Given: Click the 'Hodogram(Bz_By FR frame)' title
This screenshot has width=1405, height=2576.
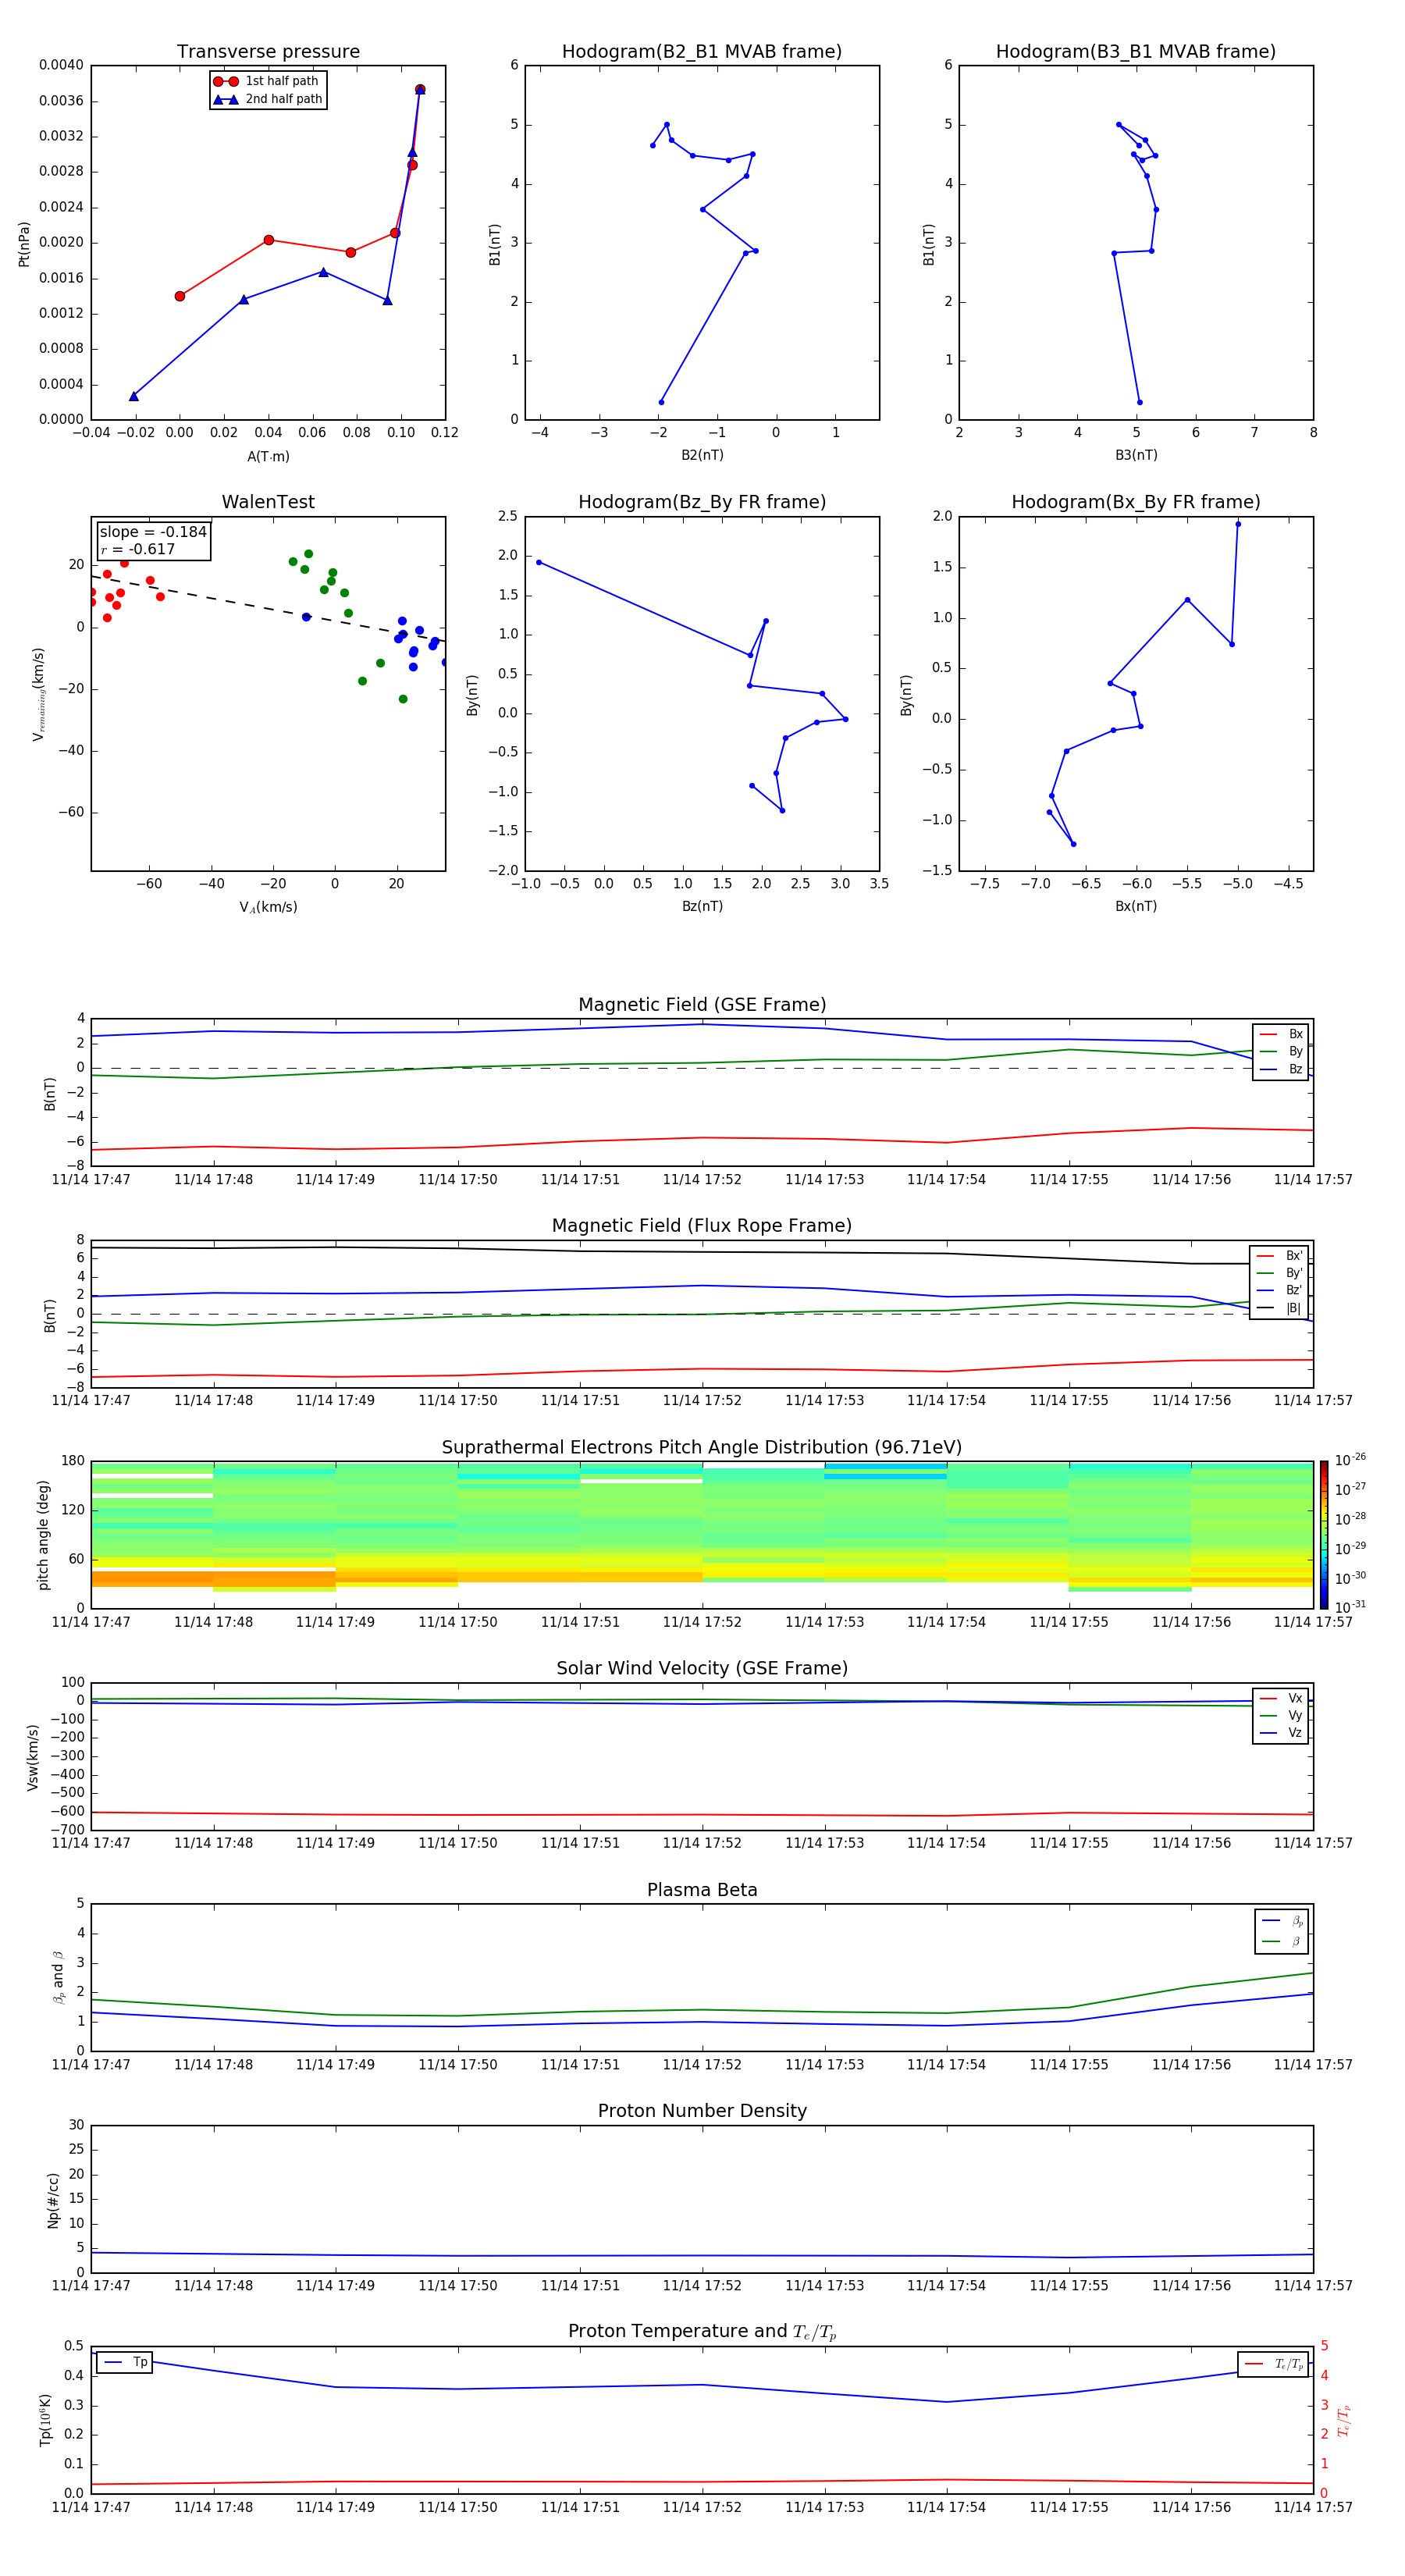Looking at the screenshot, I should tap(702, 502).
